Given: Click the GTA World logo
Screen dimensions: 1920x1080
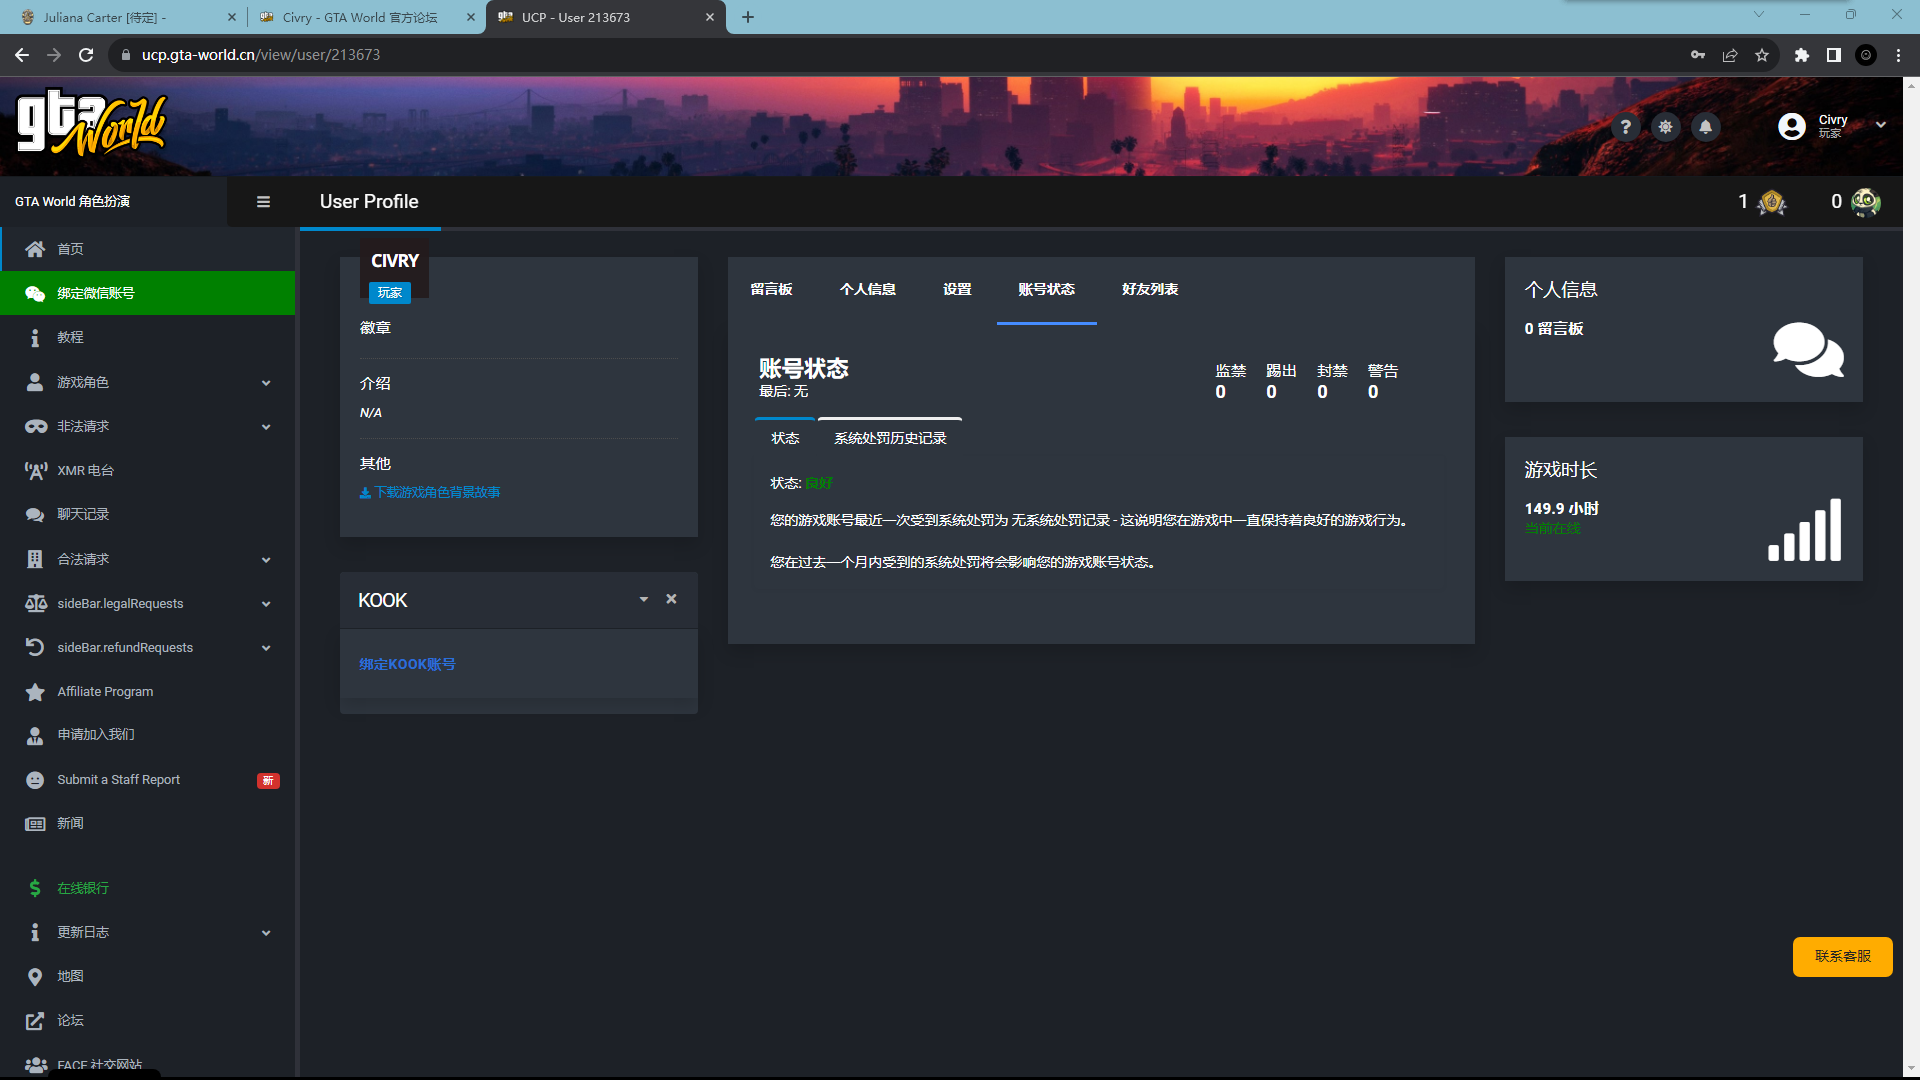Looking at the screenshot, I should 92,123.
